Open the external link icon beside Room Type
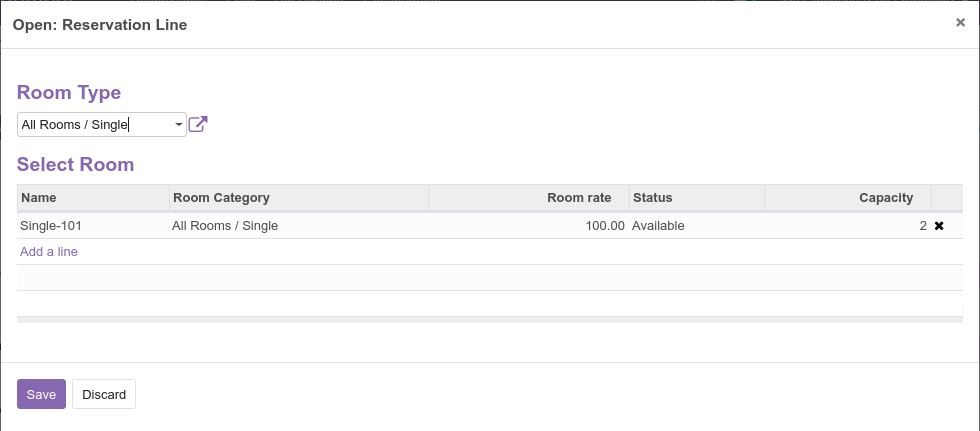This screenshot has height=431, width=980. (198, 124)
